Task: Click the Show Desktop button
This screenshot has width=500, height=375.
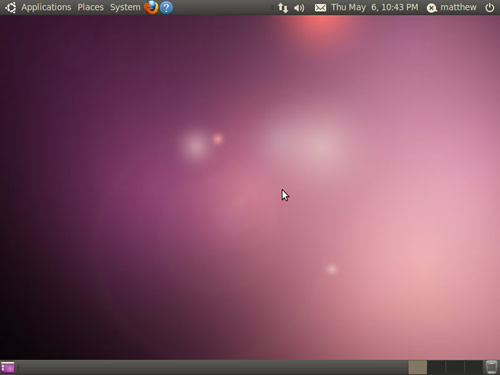Action: click(8, 367)
